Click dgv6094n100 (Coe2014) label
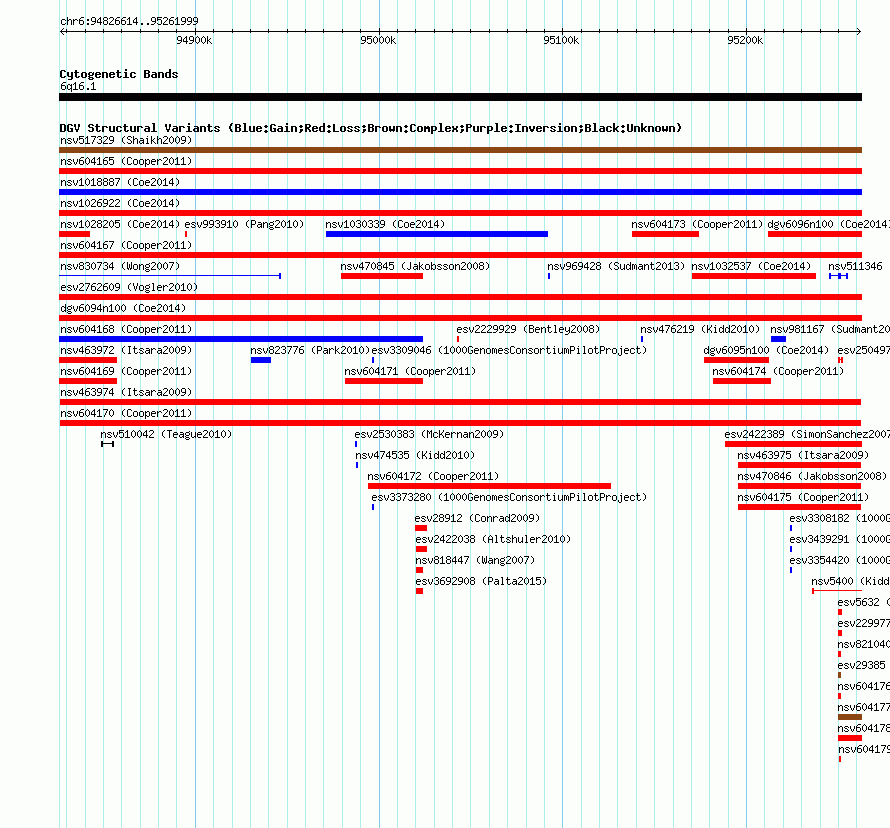Image resolution: width=890 pixels, height=828 pixels. 123,308
